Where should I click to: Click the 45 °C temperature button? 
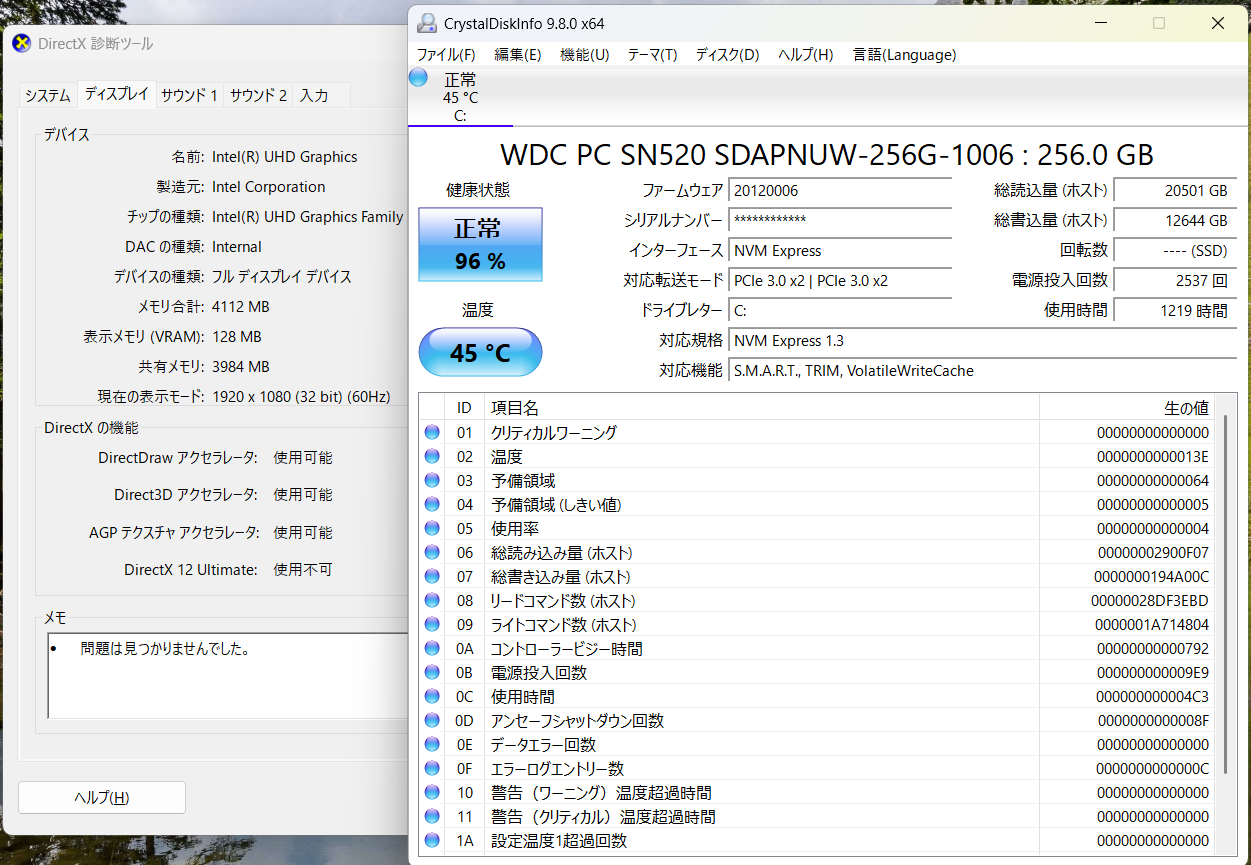[480, 353]
